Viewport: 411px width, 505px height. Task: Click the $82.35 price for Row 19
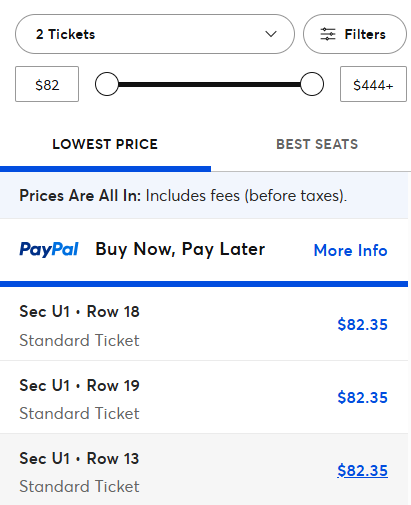coord(363,397)
